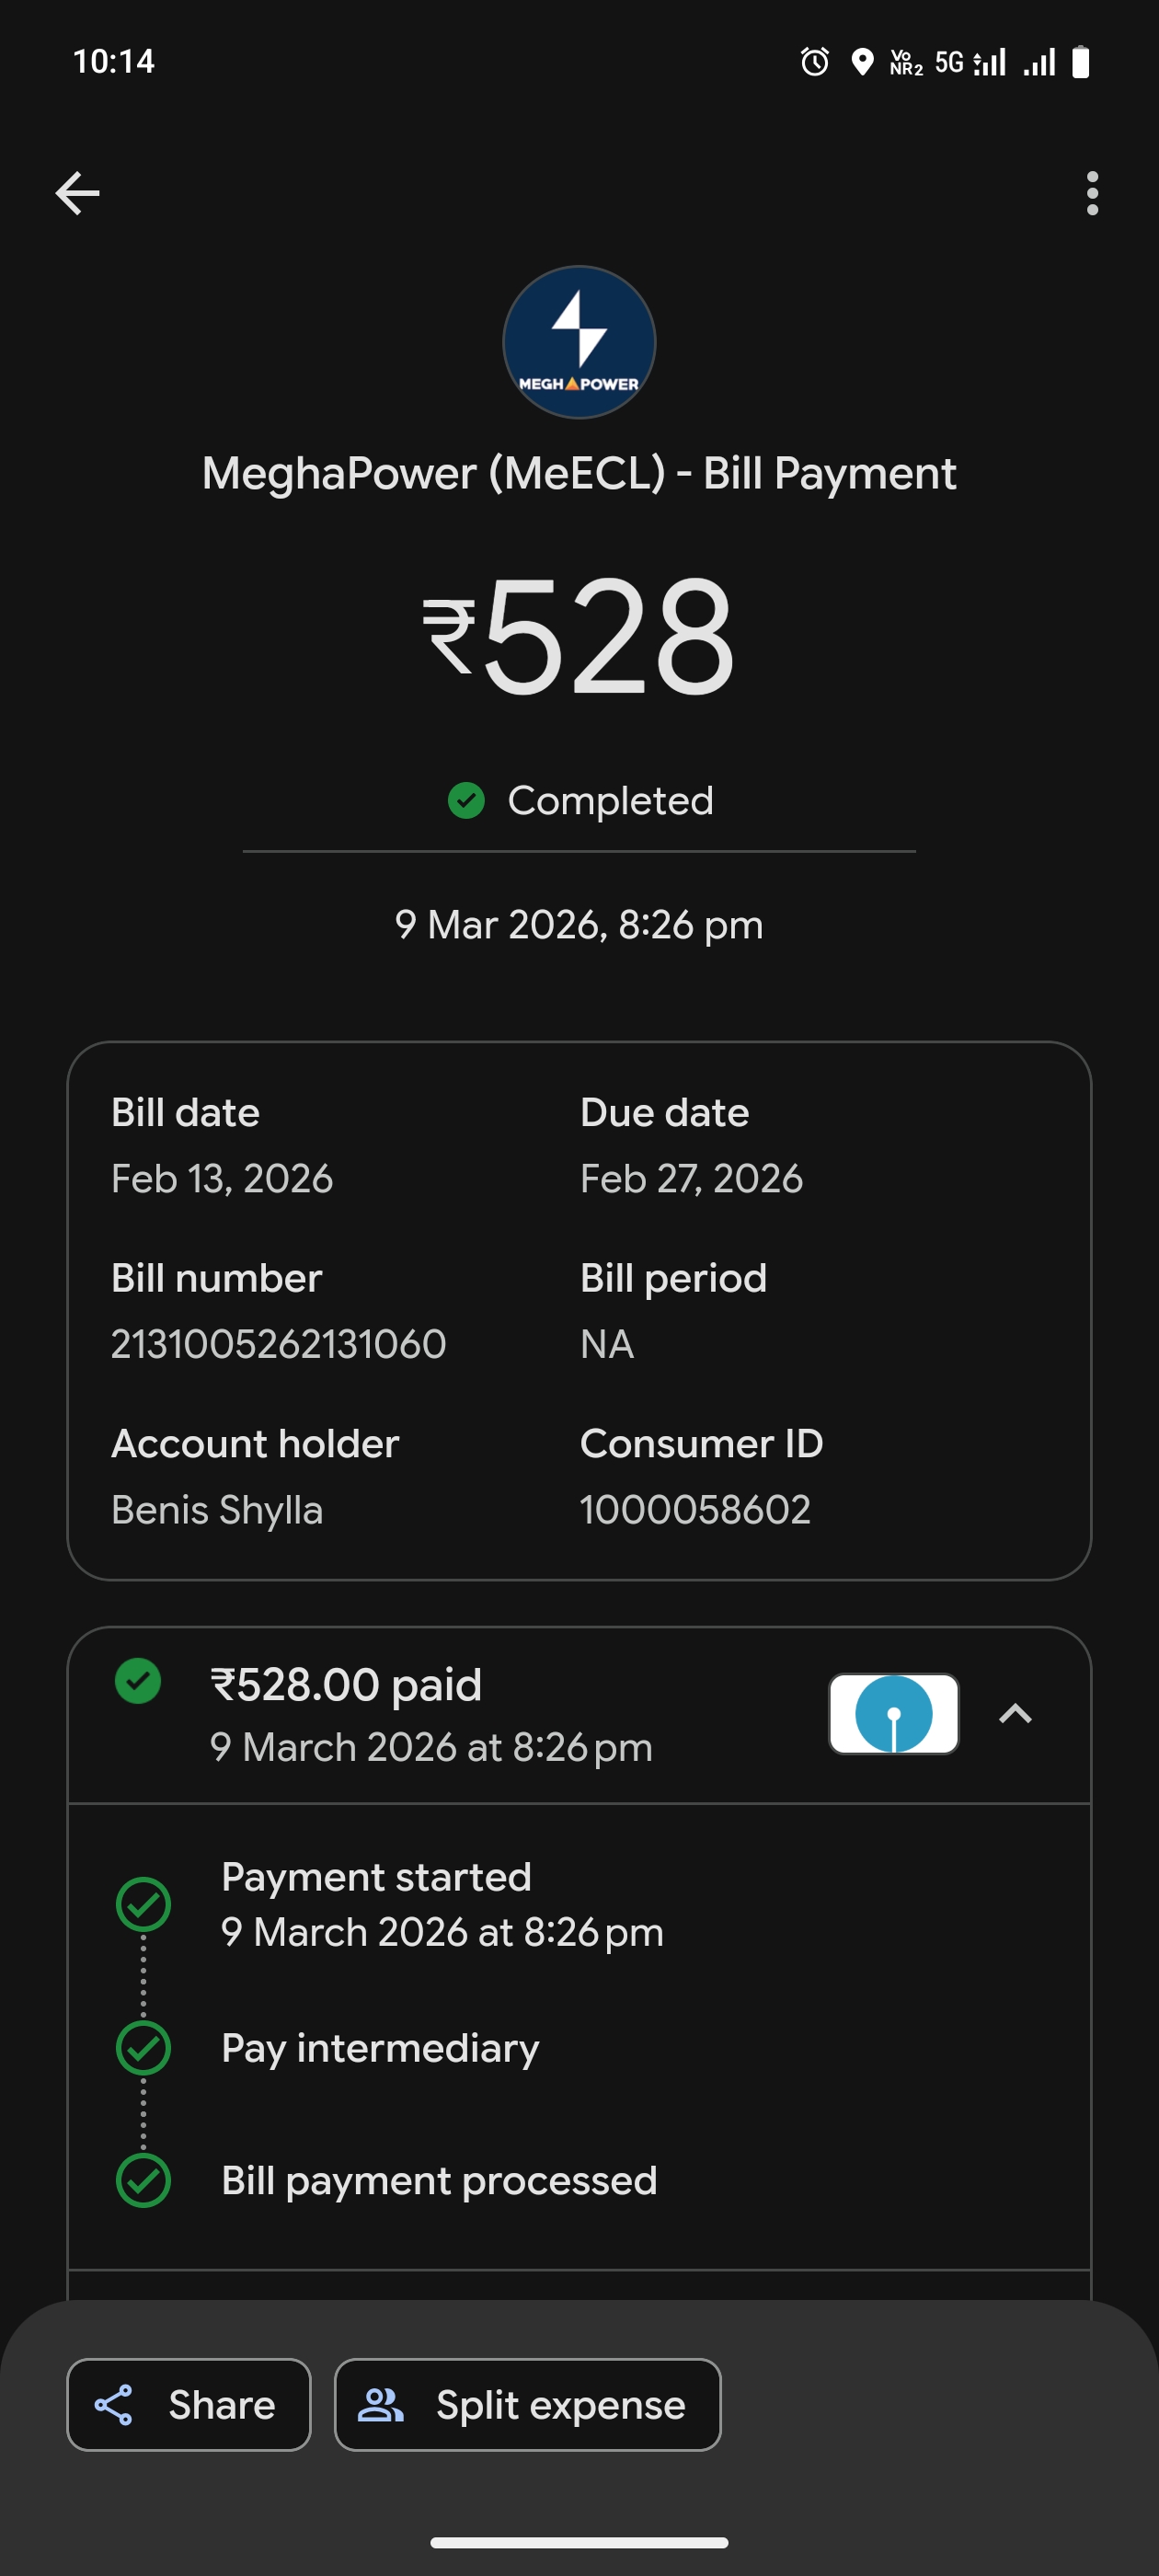Tap the home gesture bar
Screen dimensions: 1159x2576
579,2542
